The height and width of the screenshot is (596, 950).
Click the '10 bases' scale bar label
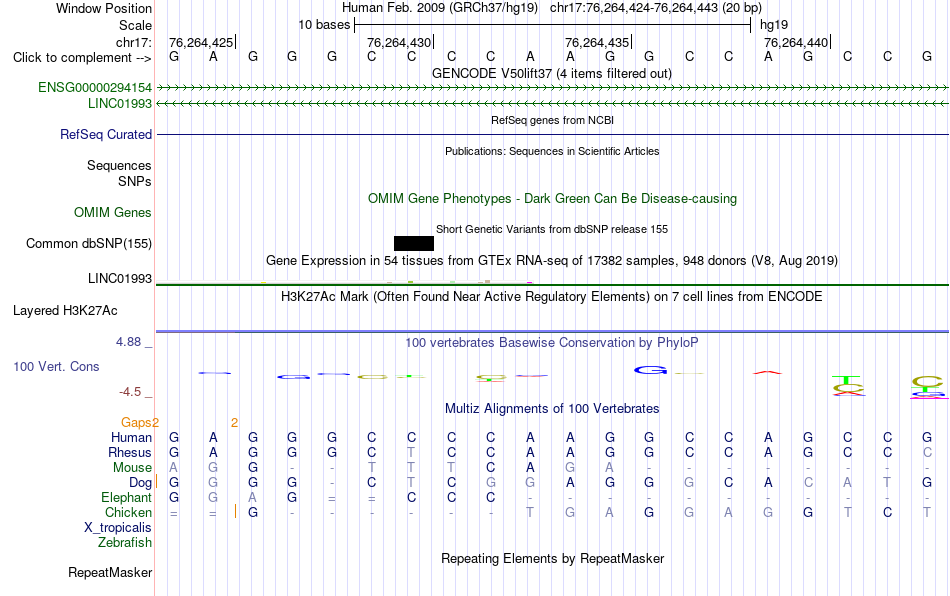coord(324,25)
